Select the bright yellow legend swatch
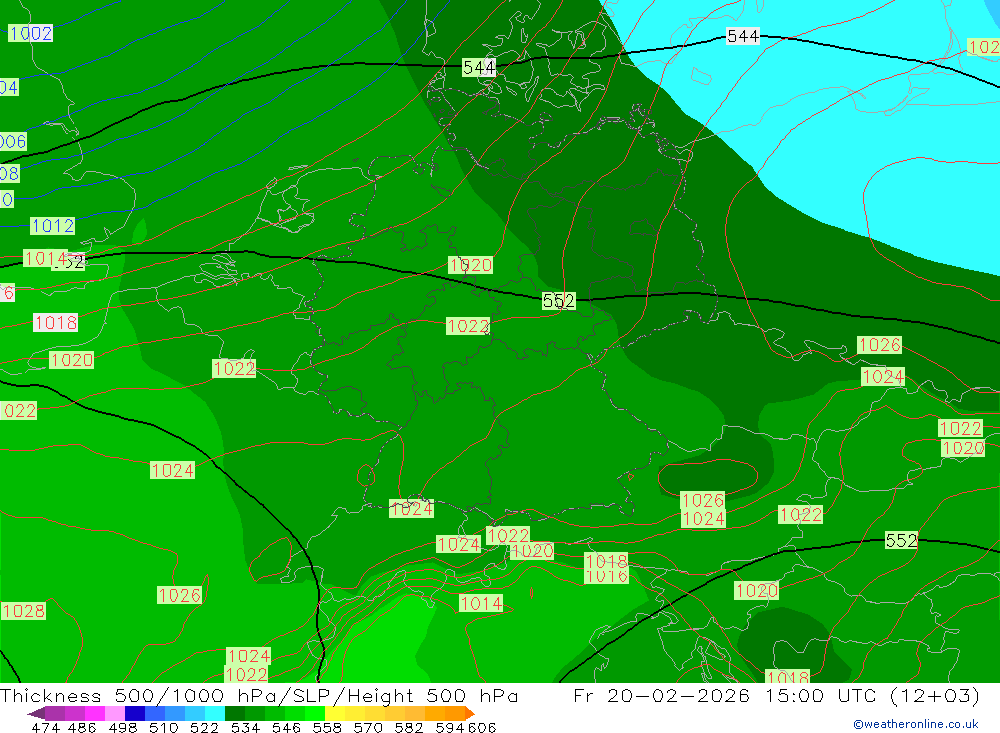The height and width of the screenshot is (733, 1000). [335, 713]
